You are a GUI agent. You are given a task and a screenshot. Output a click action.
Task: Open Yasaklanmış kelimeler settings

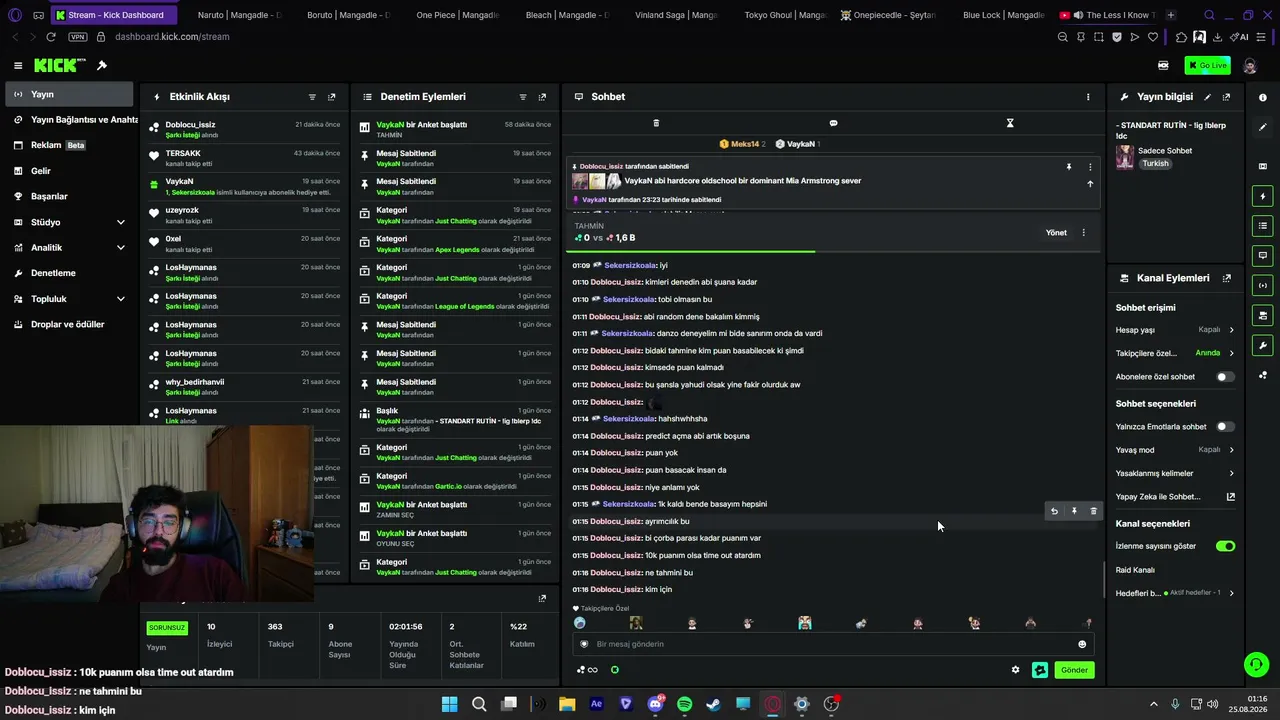1175,473
